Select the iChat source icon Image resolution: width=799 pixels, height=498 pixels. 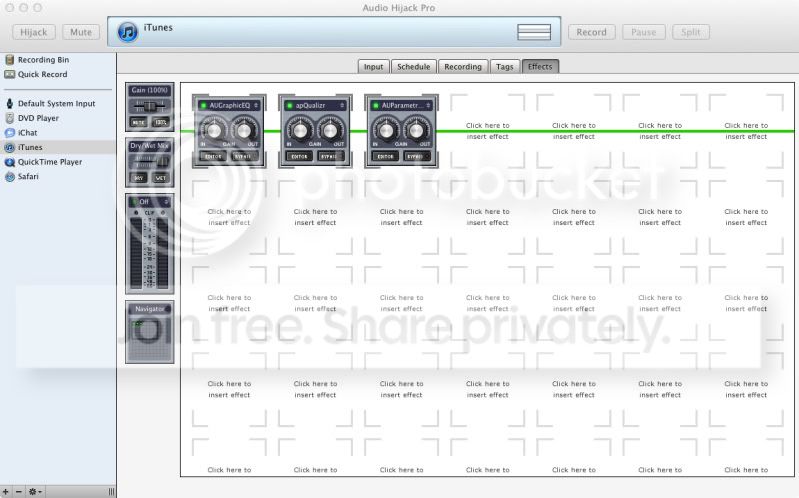click(9, 133)
